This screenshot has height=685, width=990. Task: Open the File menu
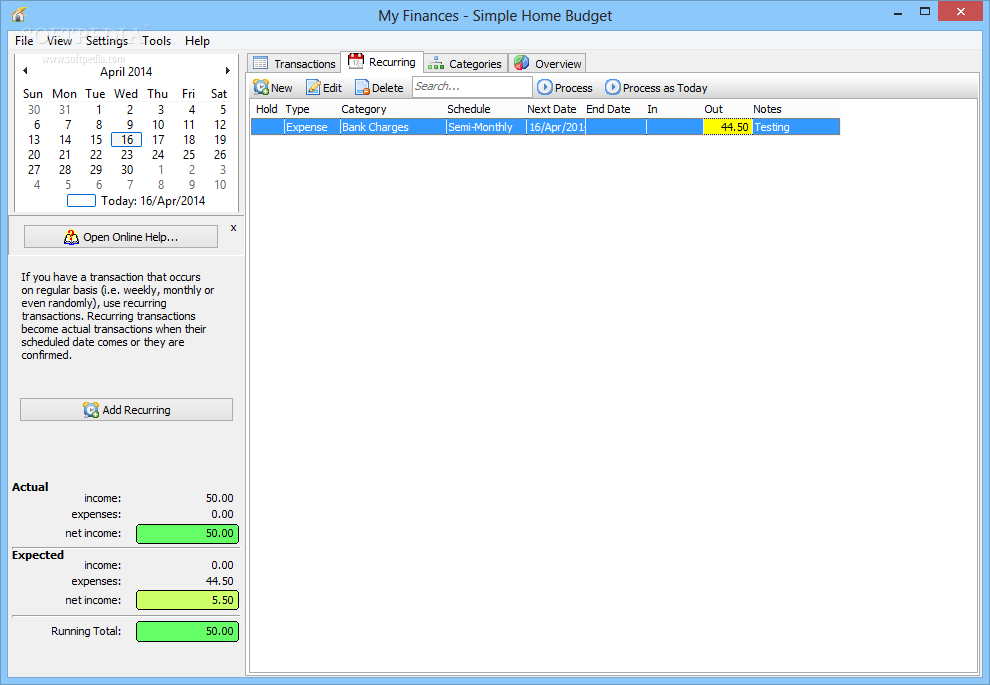point(24,40)
